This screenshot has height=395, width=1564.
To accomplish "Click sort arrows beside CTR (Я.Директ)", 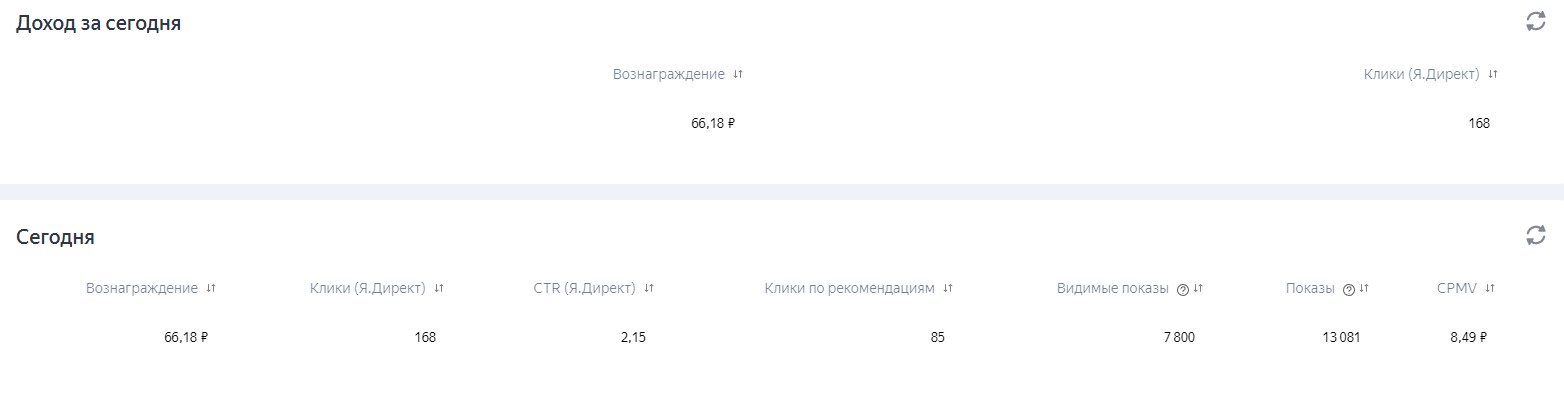I will tap(649, 288).
